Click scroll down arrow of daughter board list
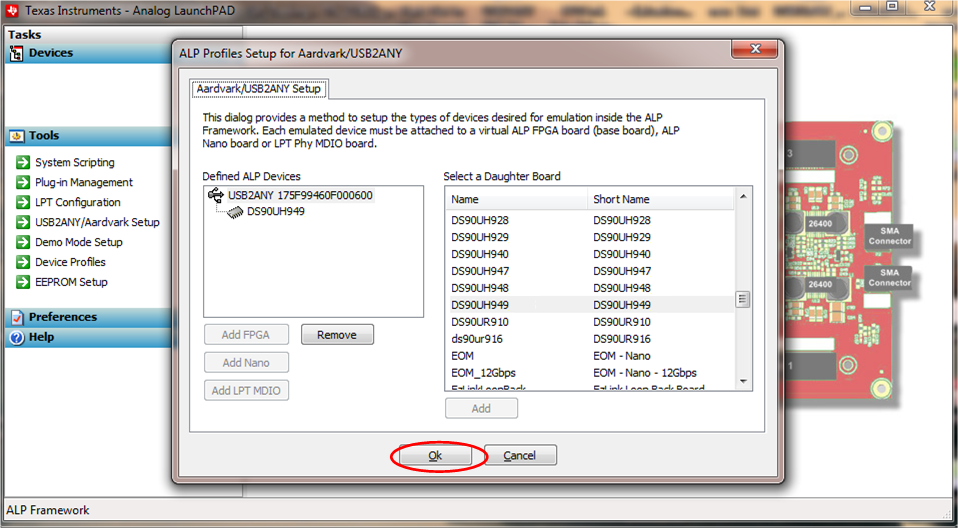 tap(743, 382)
